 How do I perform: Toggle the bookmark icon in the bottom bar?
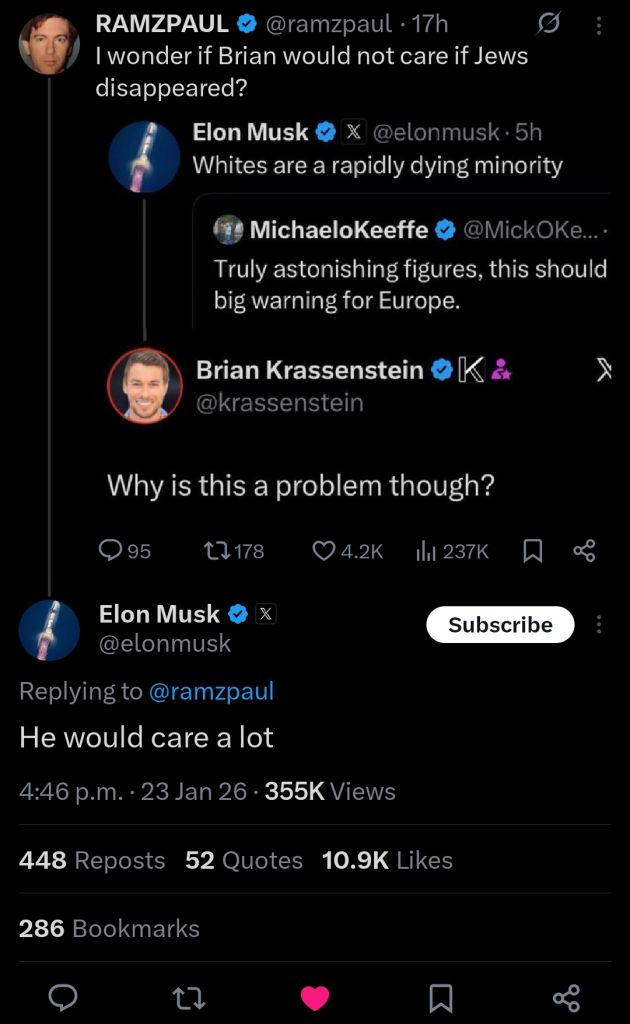coord(440,997)
